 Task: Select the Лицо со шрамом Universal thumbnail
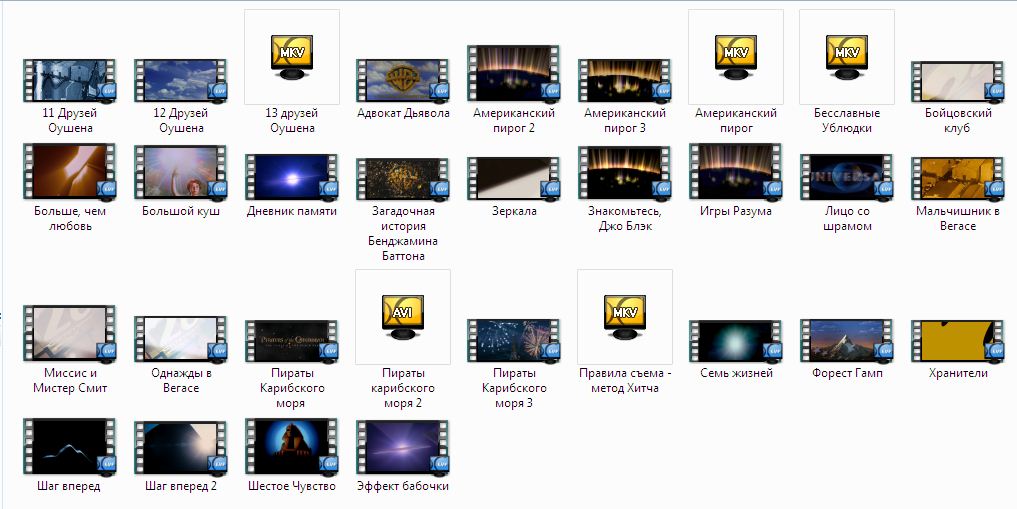pyautogui.click(x=846, y=176)
